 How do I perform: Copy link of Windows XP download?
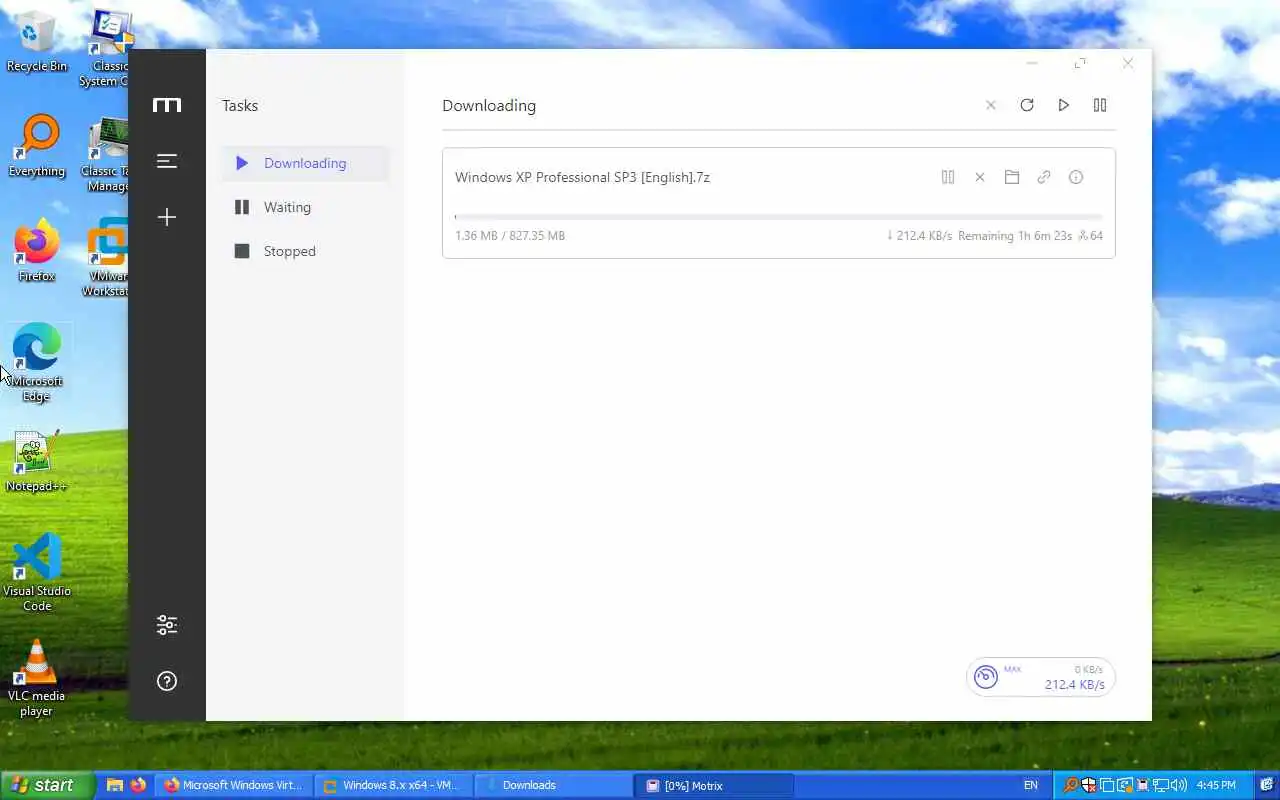pos(1044,177)
